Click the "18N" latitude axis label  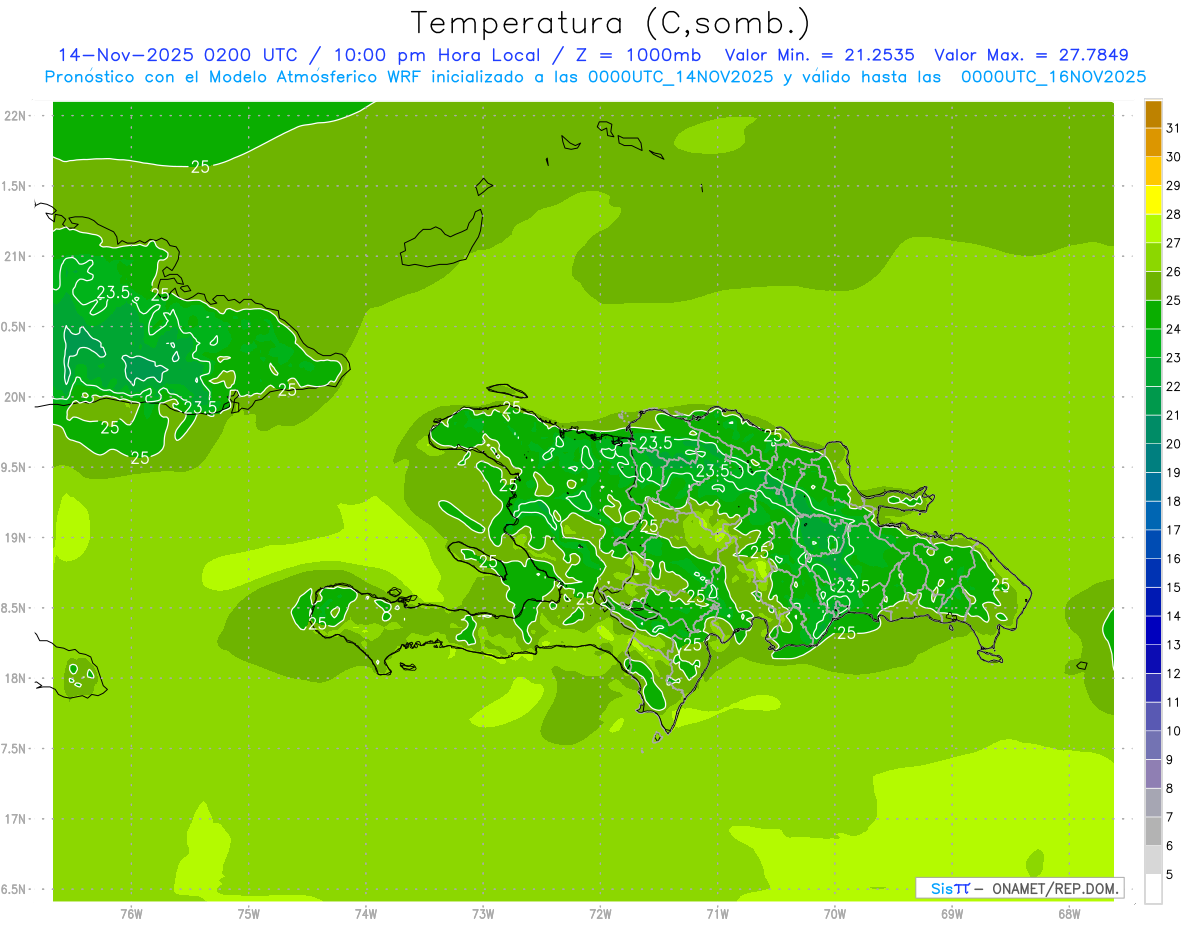pos(15,678)
